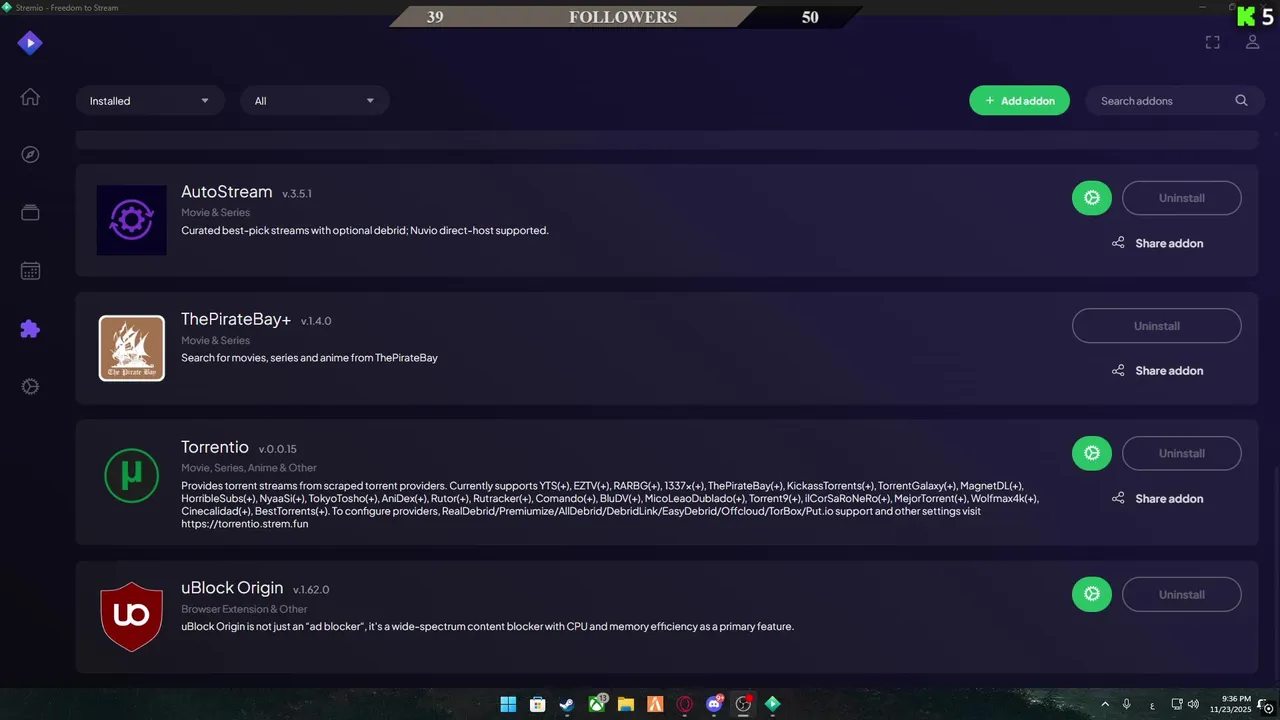Open Steam from taskbar

tap(567, 704)
